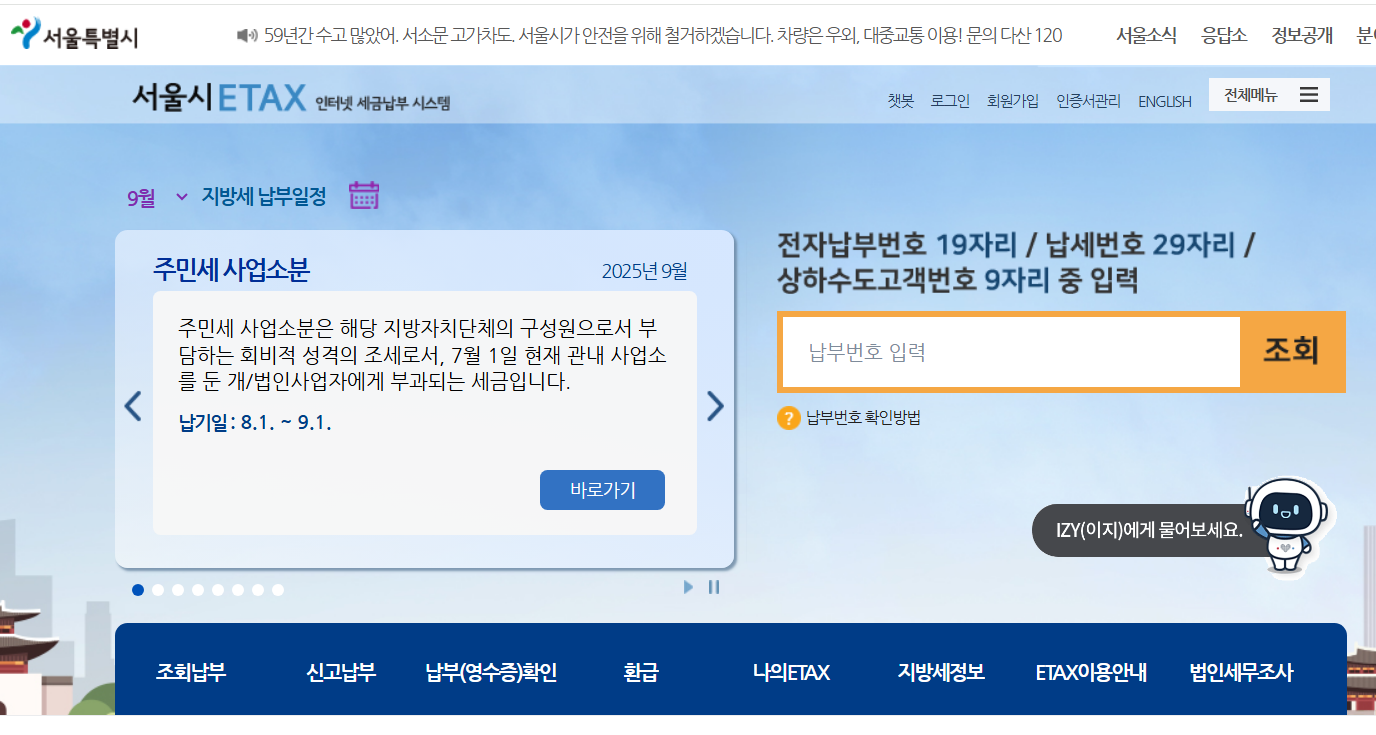Click the 납부번호 확인방법 link
Image resolution: width=1376 pixels, height=735 pixels.
coord(864,418)
